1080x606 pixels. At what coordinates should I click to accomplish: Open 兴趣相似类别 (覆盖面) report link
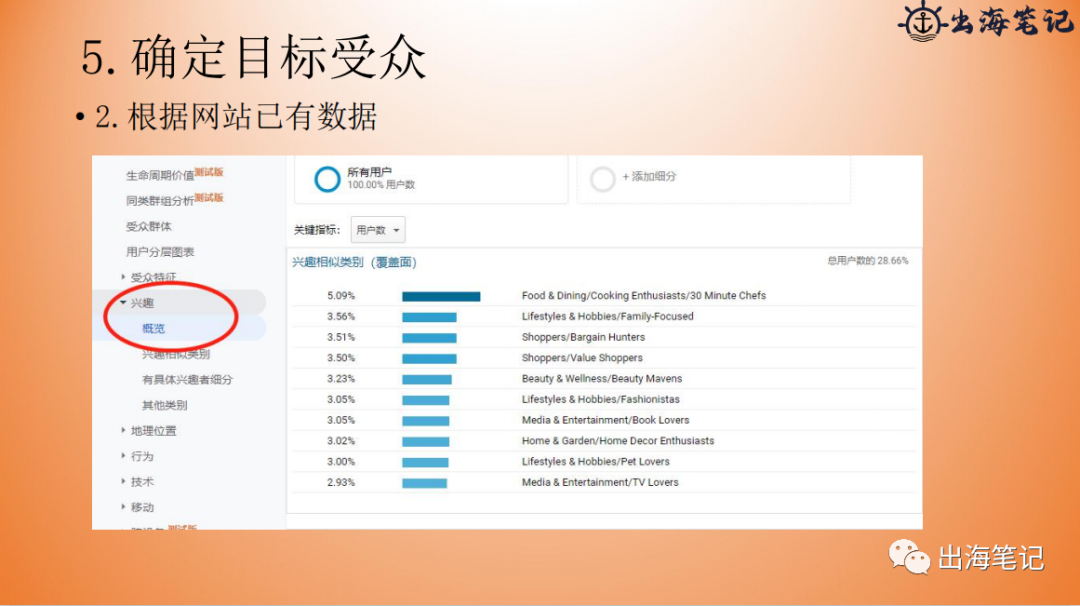click(x=354, y=262)
